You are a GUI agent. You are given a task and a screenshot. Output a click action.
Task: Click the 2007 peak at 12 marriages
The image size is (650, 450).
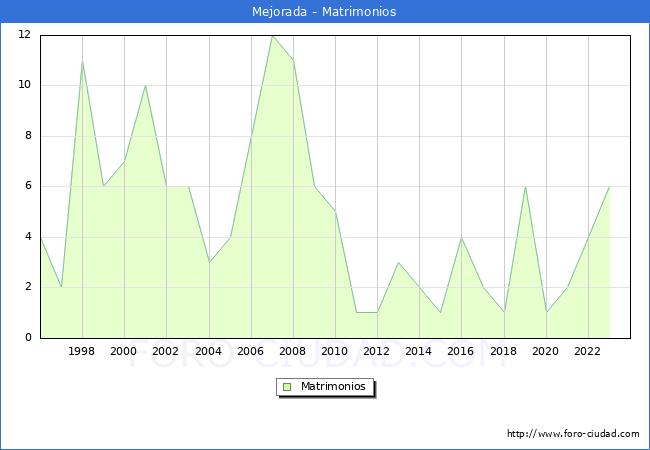pos(272,36)
